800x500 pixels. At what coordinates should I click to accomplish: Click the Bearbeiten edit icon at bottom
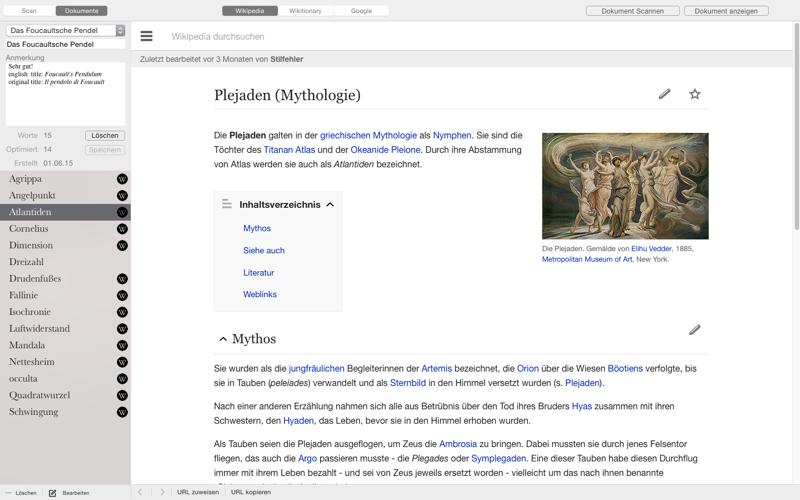coord(53,493)
